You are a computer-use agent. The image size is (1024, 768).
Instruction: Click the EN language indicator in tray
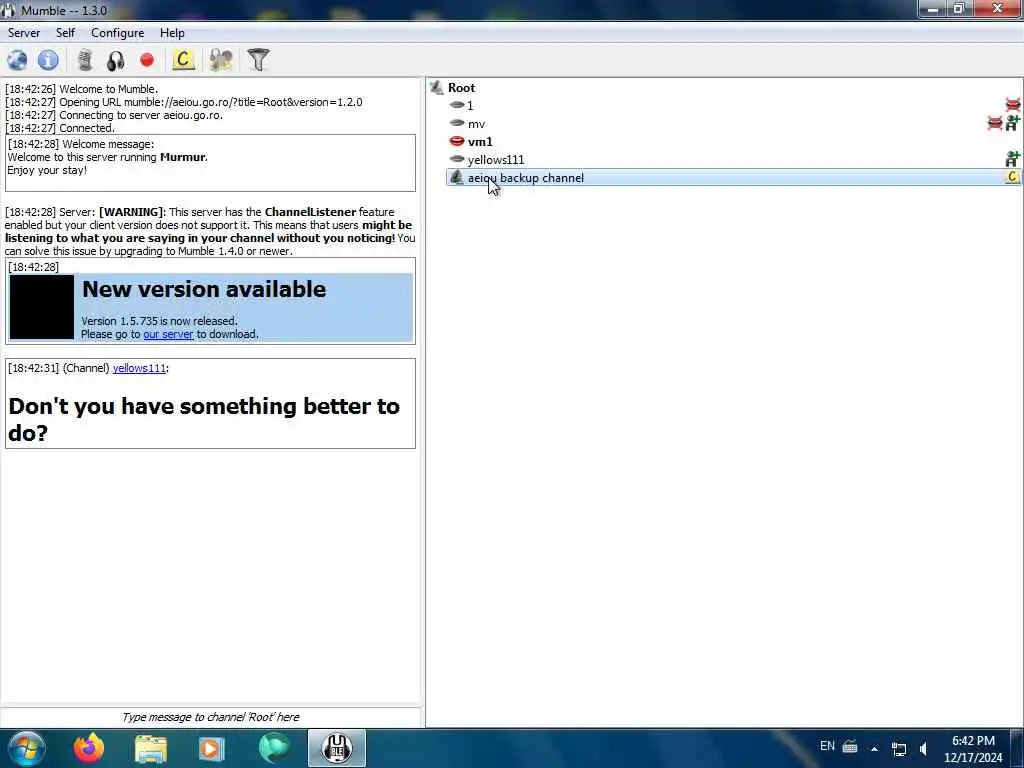[827, 746]
